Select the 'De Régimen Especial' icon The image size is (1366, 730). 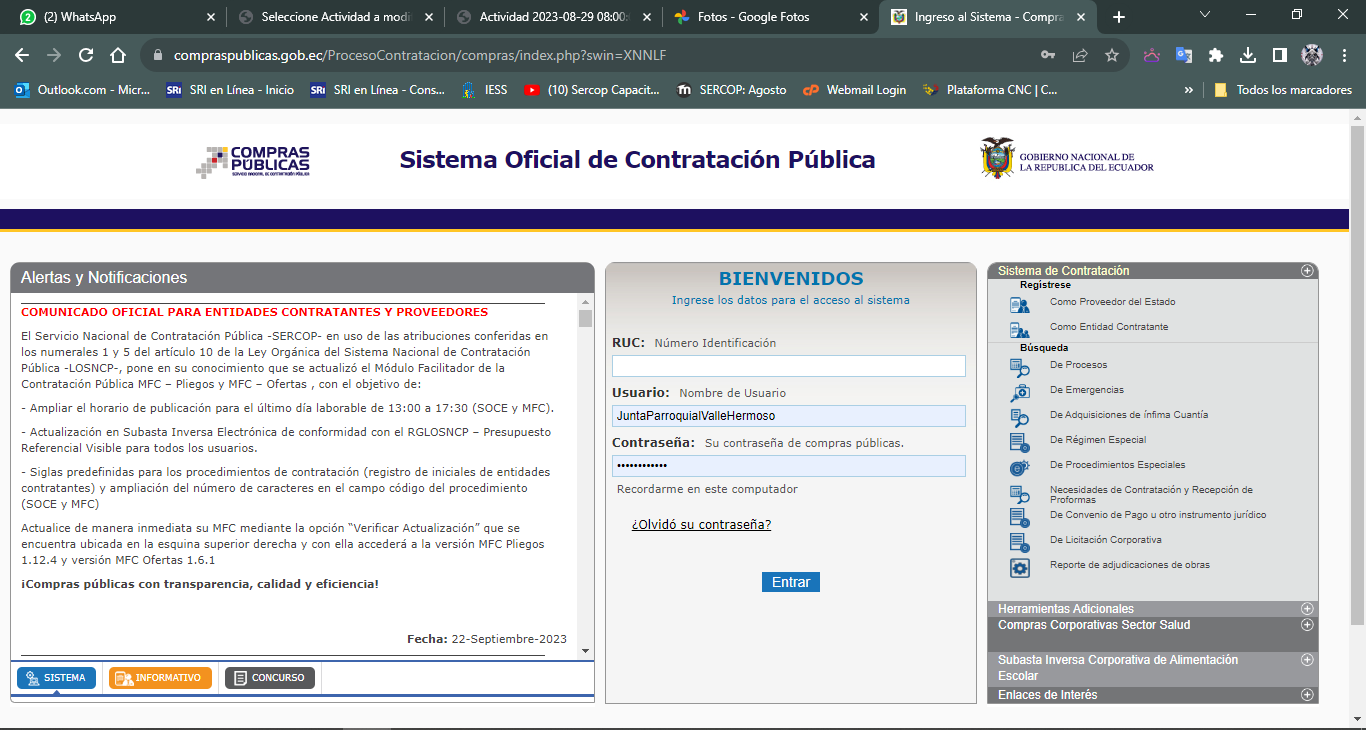click(x=1019, y=442)
